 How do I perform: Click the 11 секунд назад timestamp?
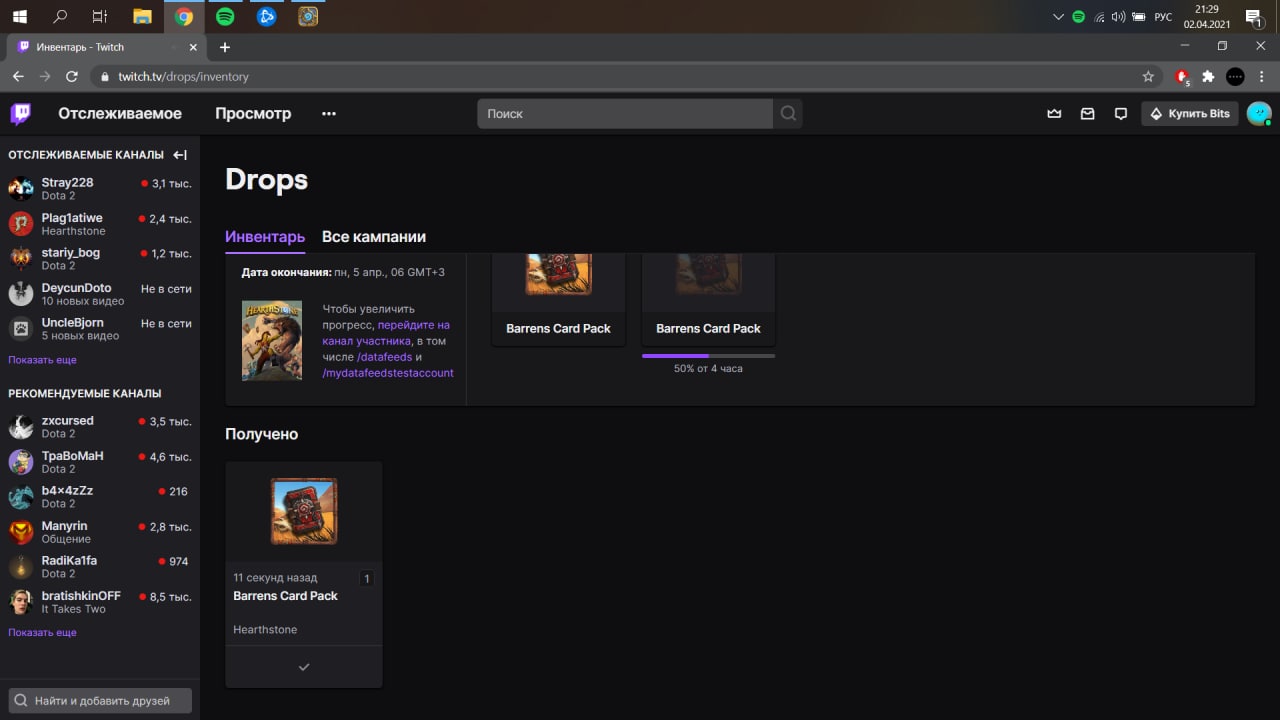pos(275,577)
